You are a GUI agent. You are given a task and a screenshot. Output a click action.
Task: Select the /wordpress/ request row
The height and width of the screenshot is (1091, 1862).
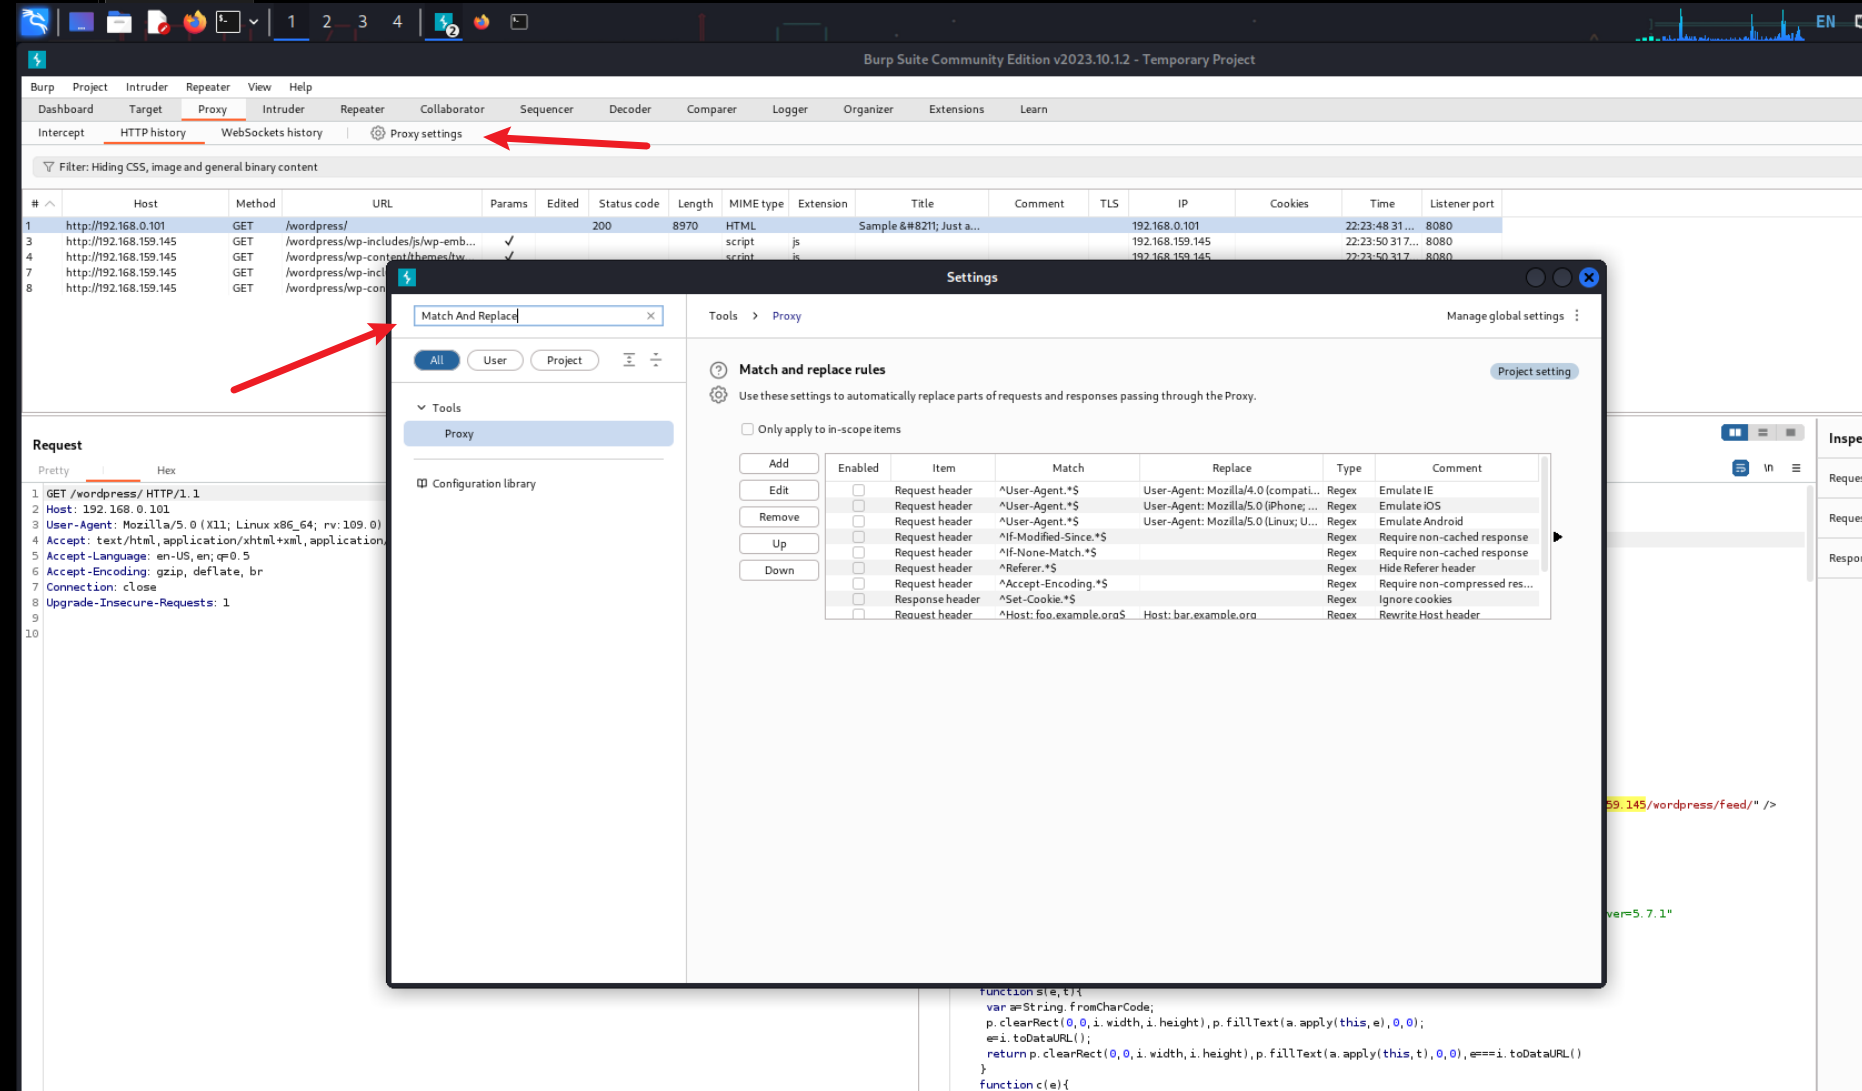click(762, 226)
